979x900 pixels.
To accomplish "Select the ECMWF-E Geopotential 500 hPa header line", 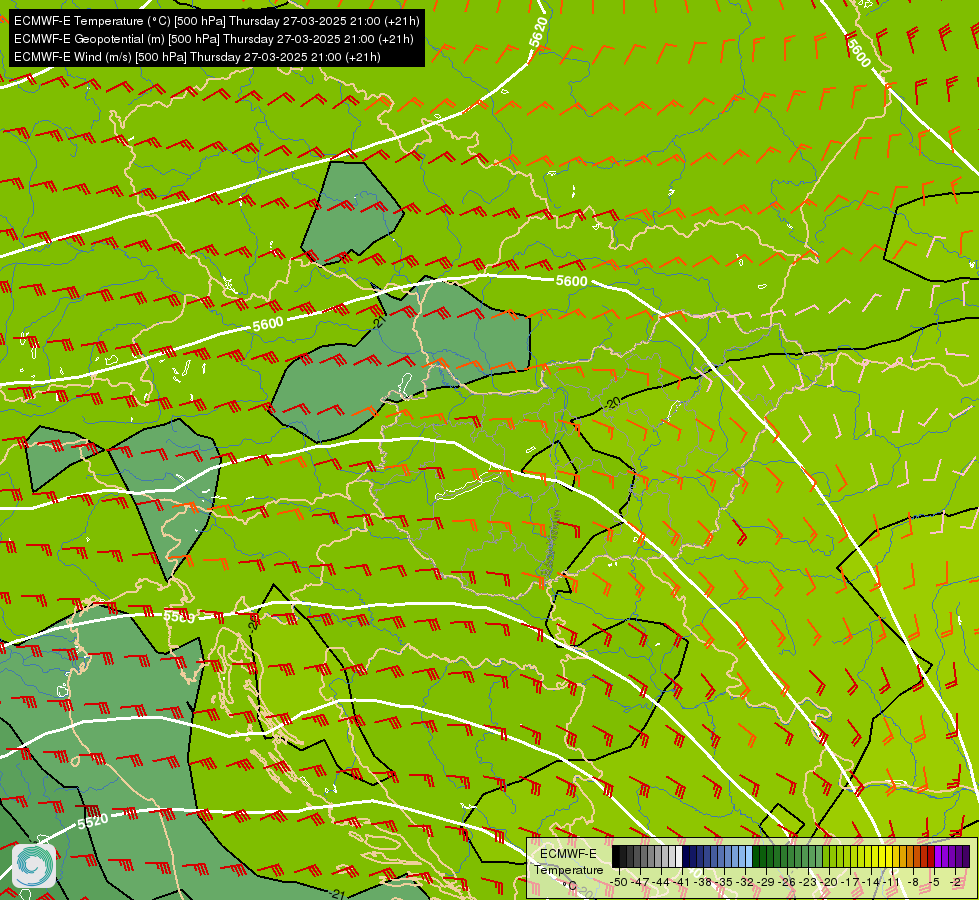I will click(x=214, y=39).
